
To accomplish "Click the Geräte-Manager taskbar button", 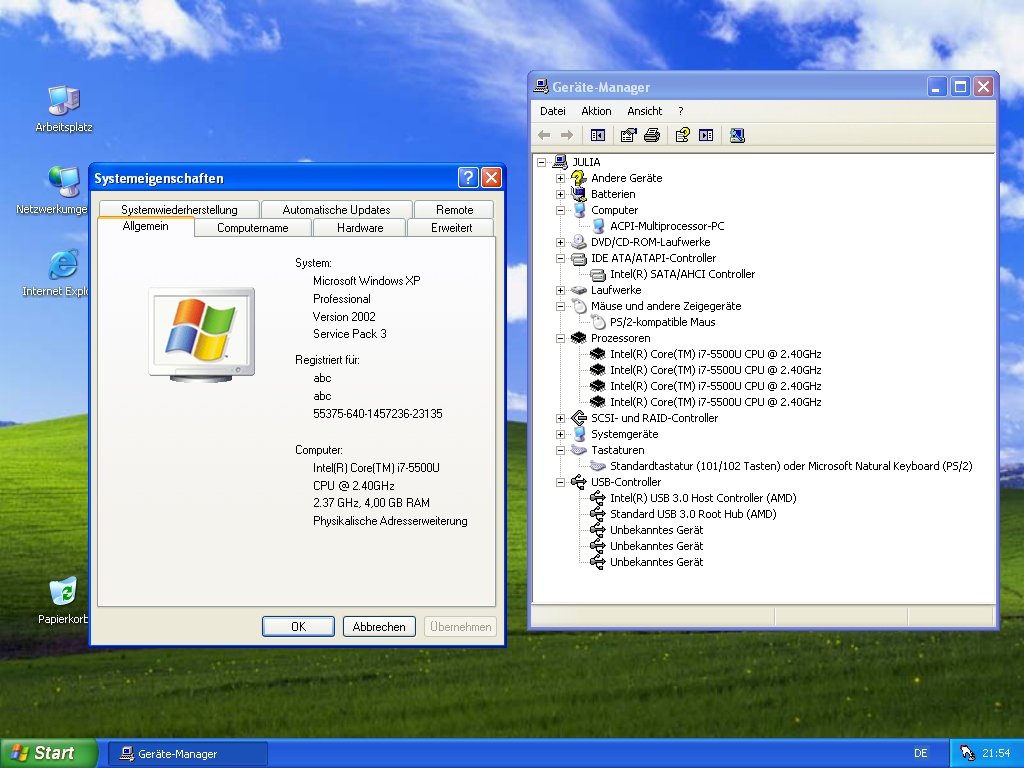I will click(x=187, y=754).
